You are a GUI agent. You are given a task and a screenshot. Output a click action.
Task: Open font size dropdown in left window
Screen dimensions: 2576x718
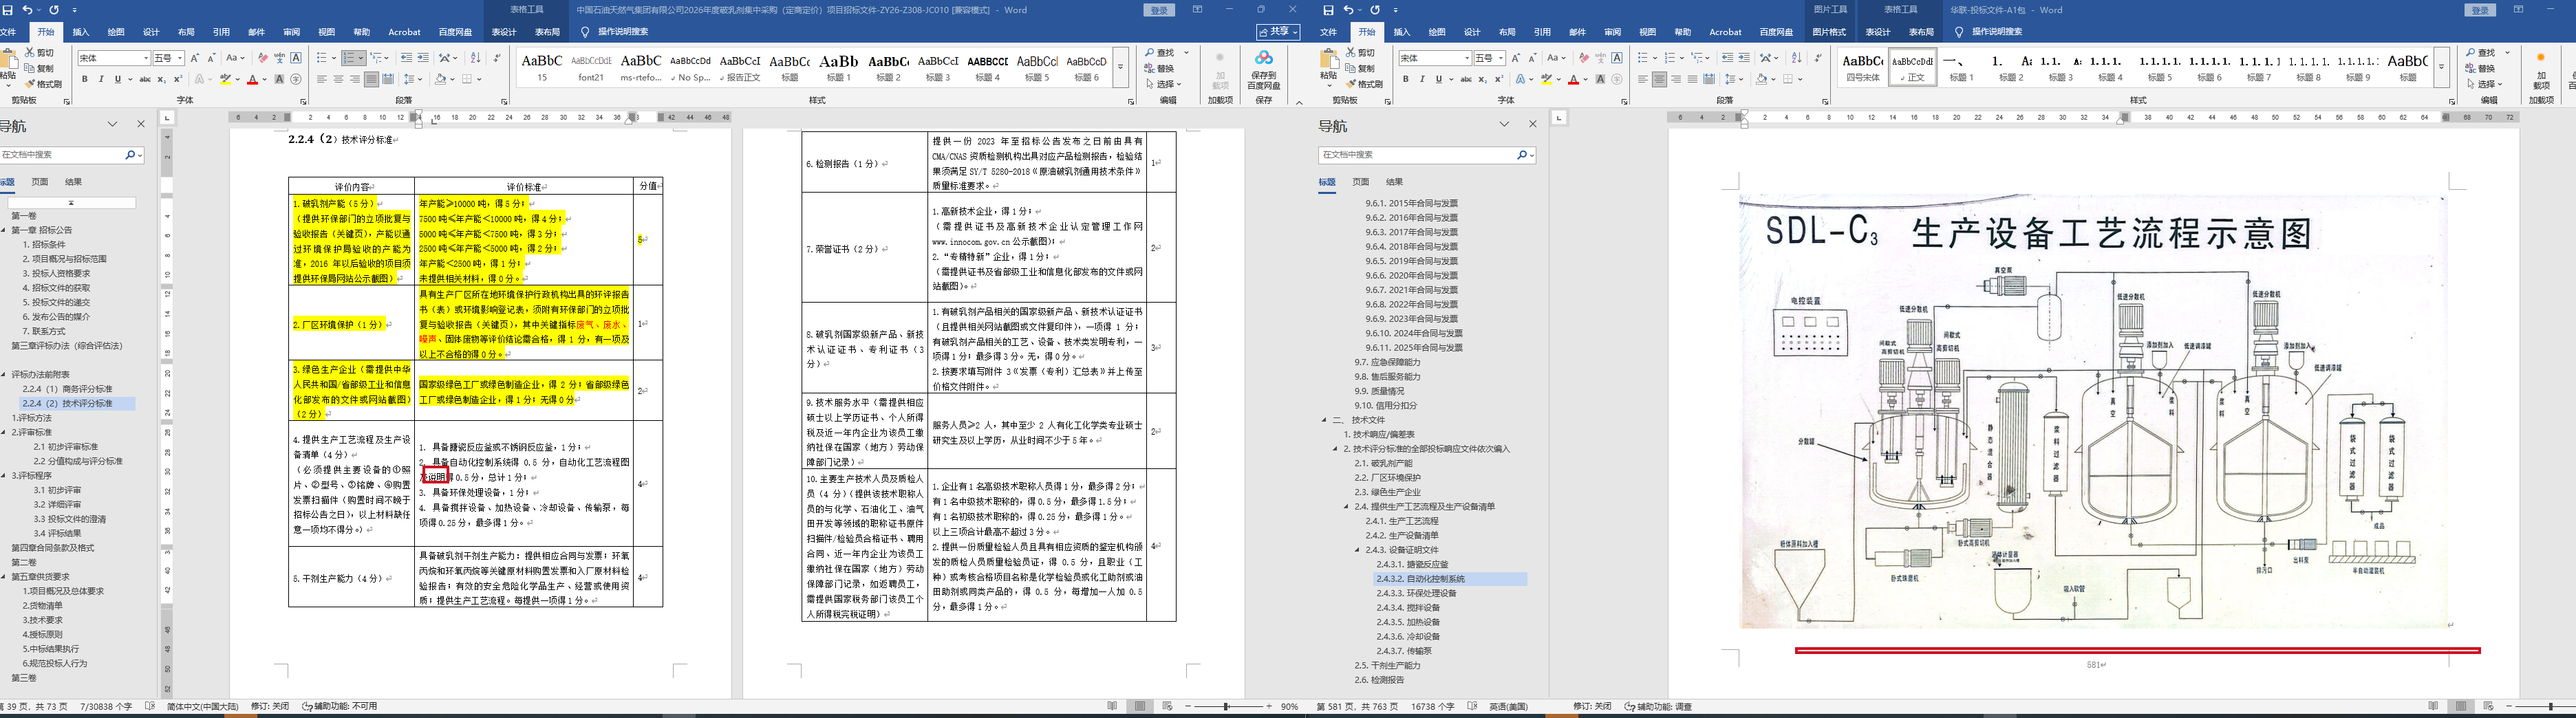180,58
